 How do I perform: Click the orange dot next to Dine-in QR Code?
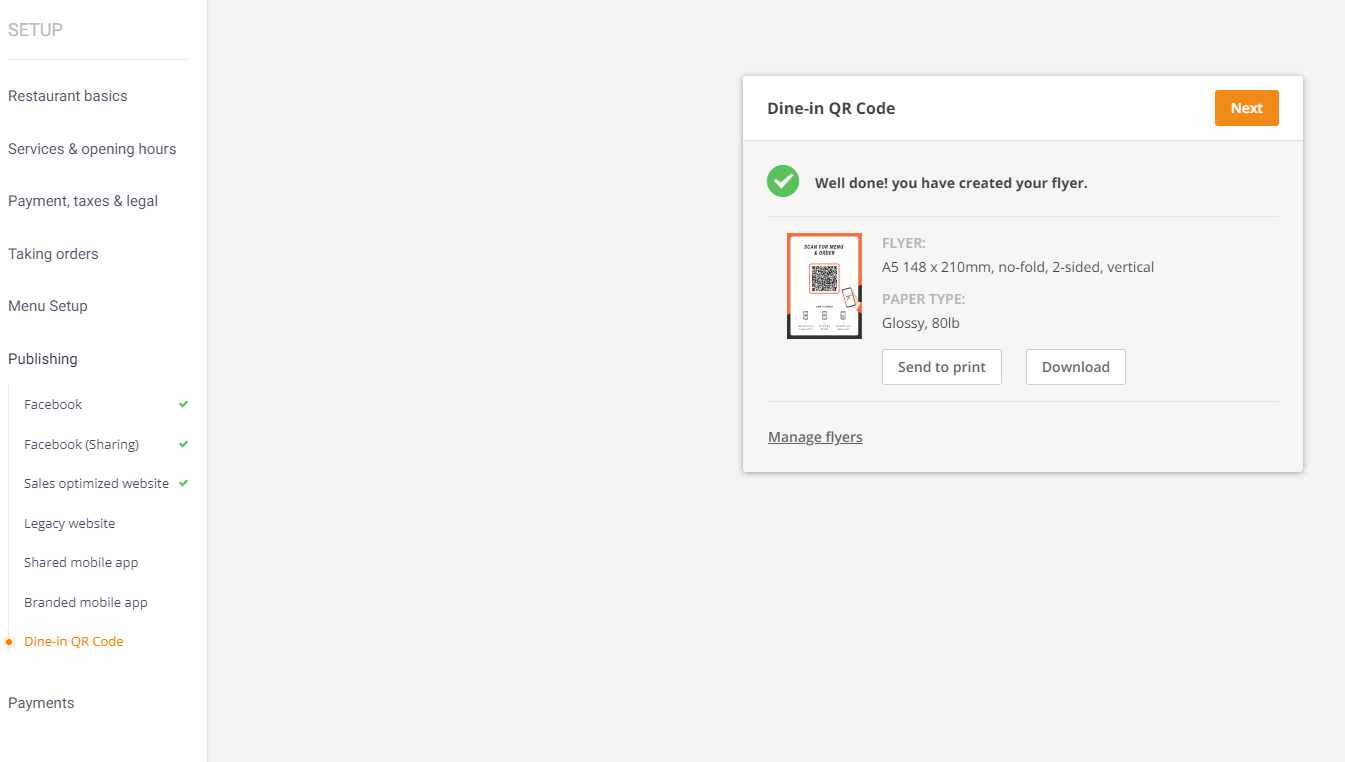coord(10,641)
